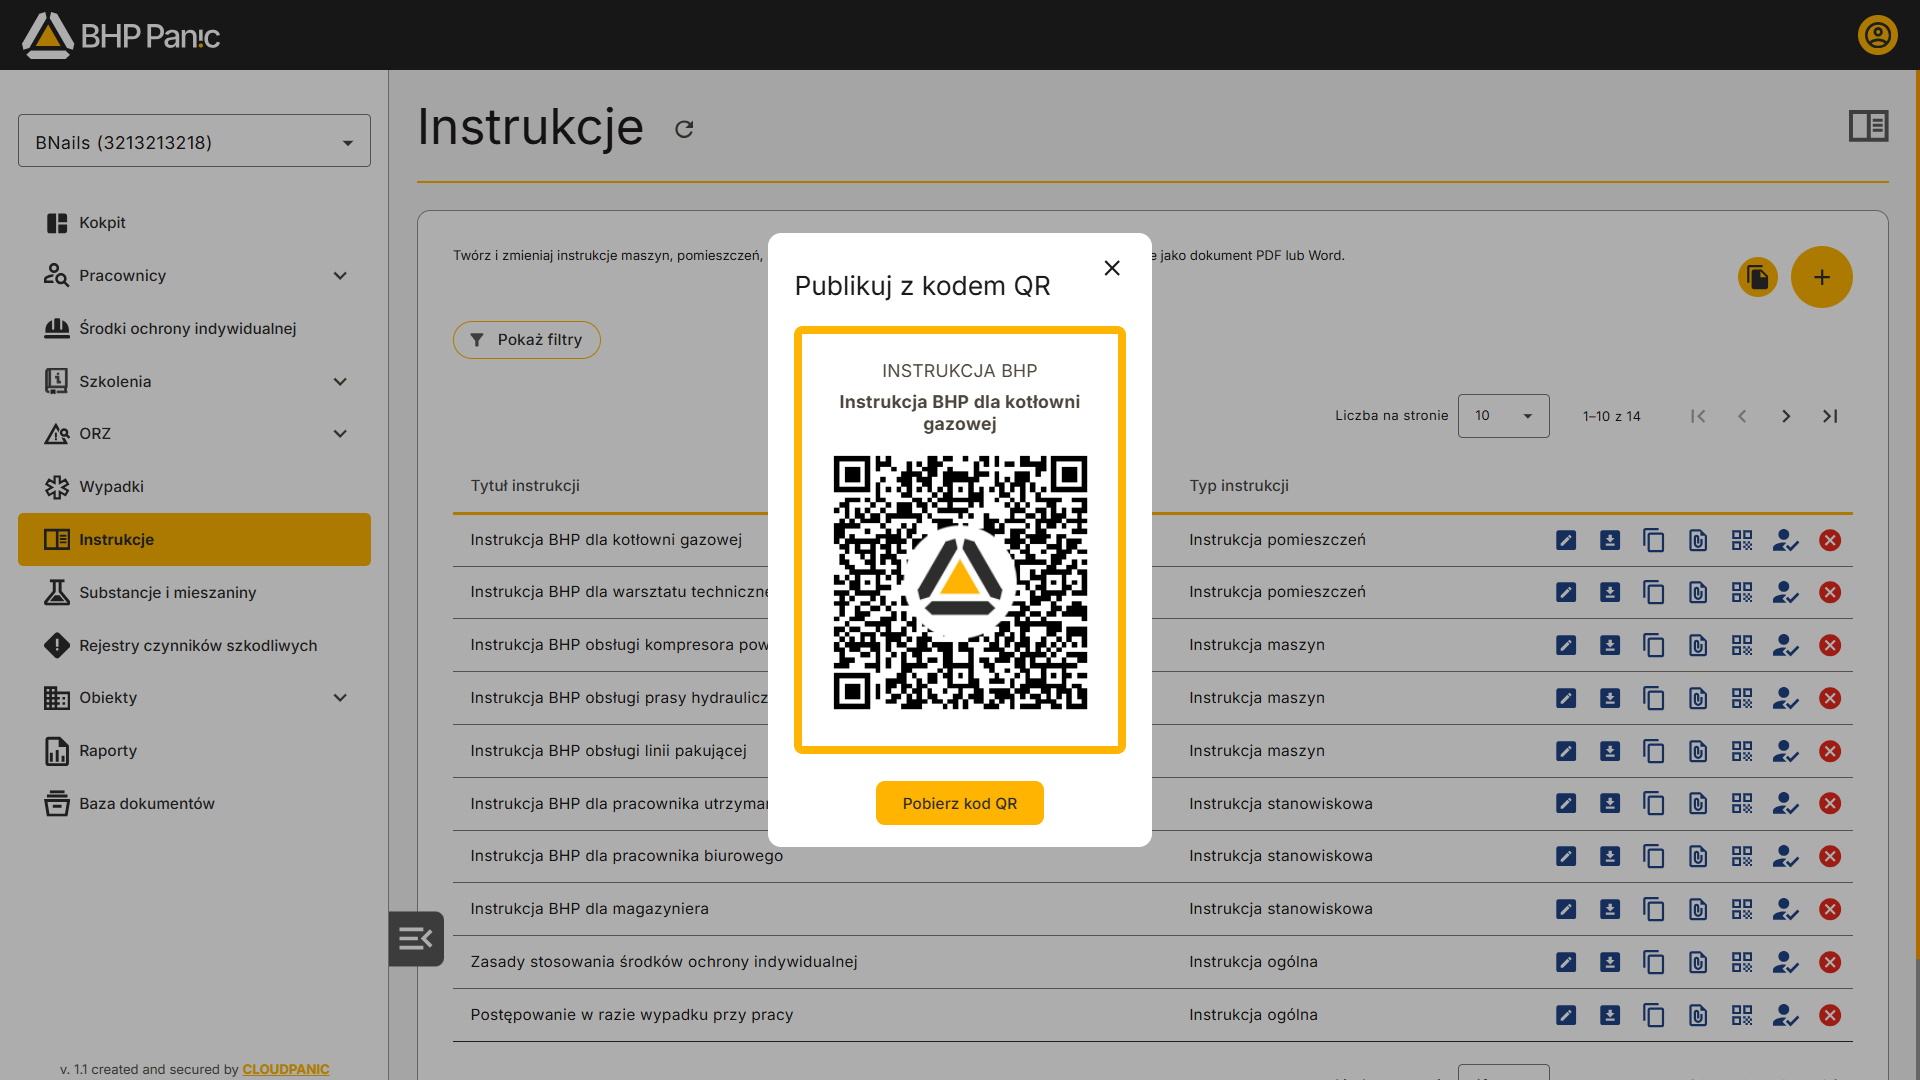Add a new instruction with plus button
1920x1080 pixels.
click(1822, 277)
